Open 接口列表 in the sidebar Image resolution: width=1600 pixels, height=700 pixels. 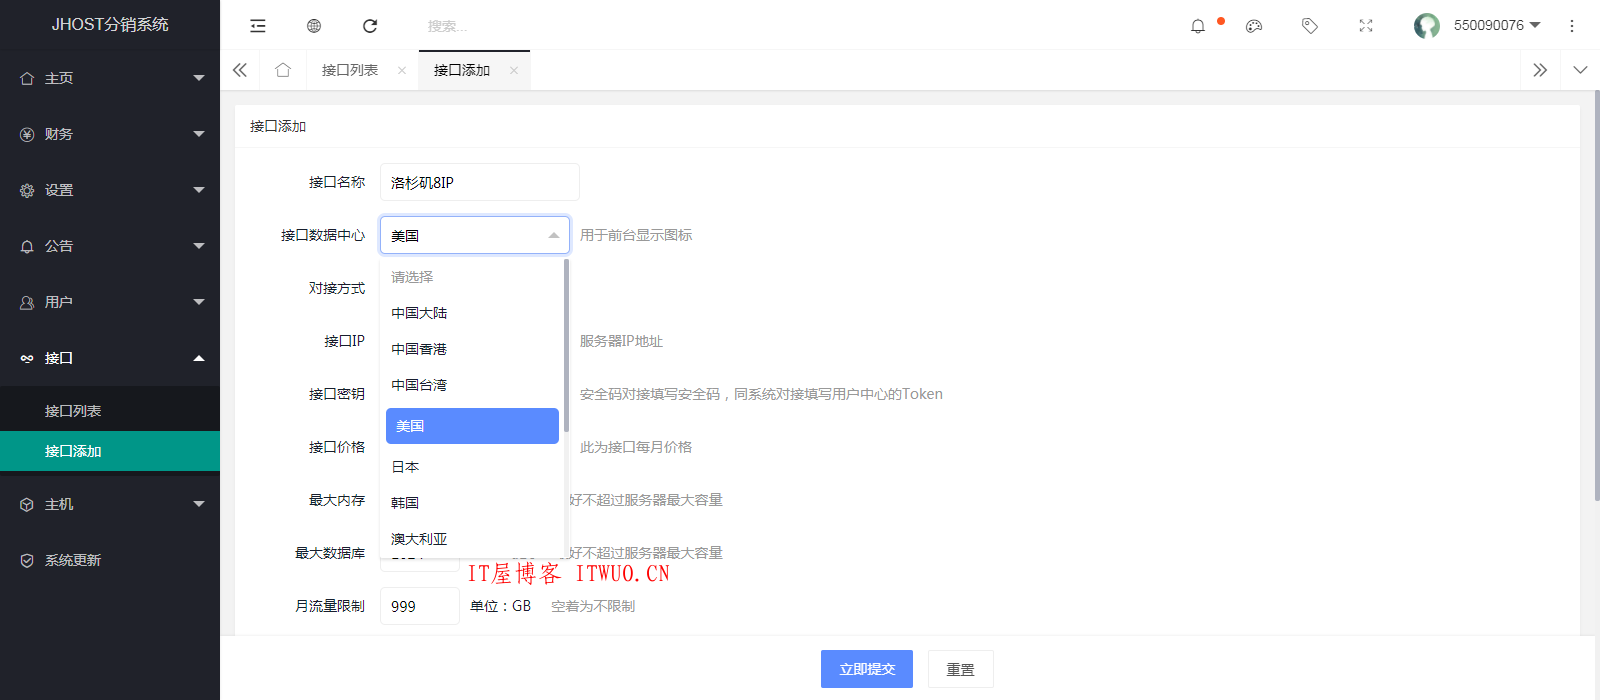110,411
